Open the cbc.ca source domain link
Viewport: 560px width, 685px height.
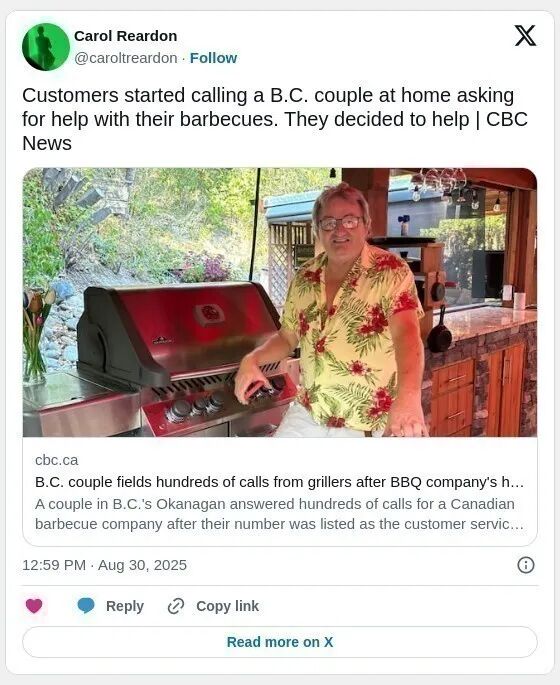click(56, 460)
